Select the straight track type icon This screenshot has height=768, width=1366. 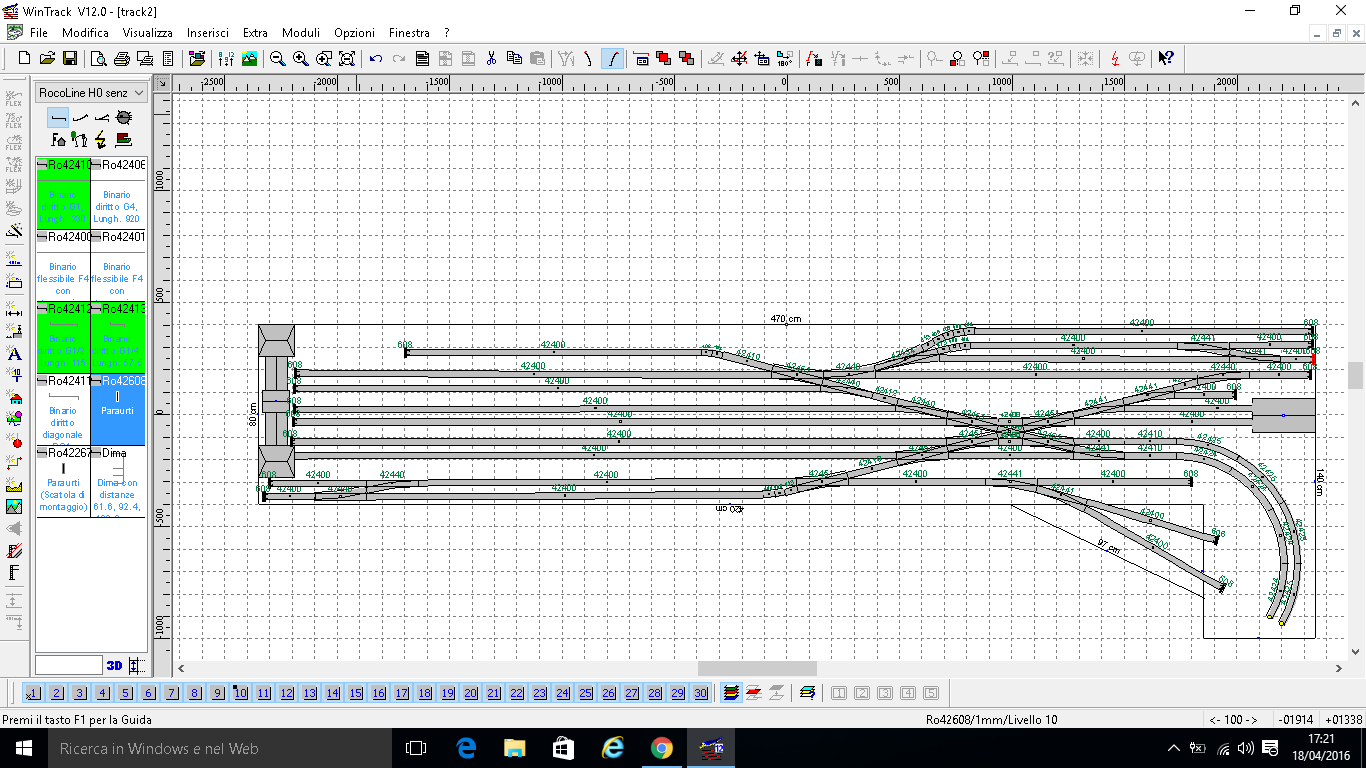58,118
